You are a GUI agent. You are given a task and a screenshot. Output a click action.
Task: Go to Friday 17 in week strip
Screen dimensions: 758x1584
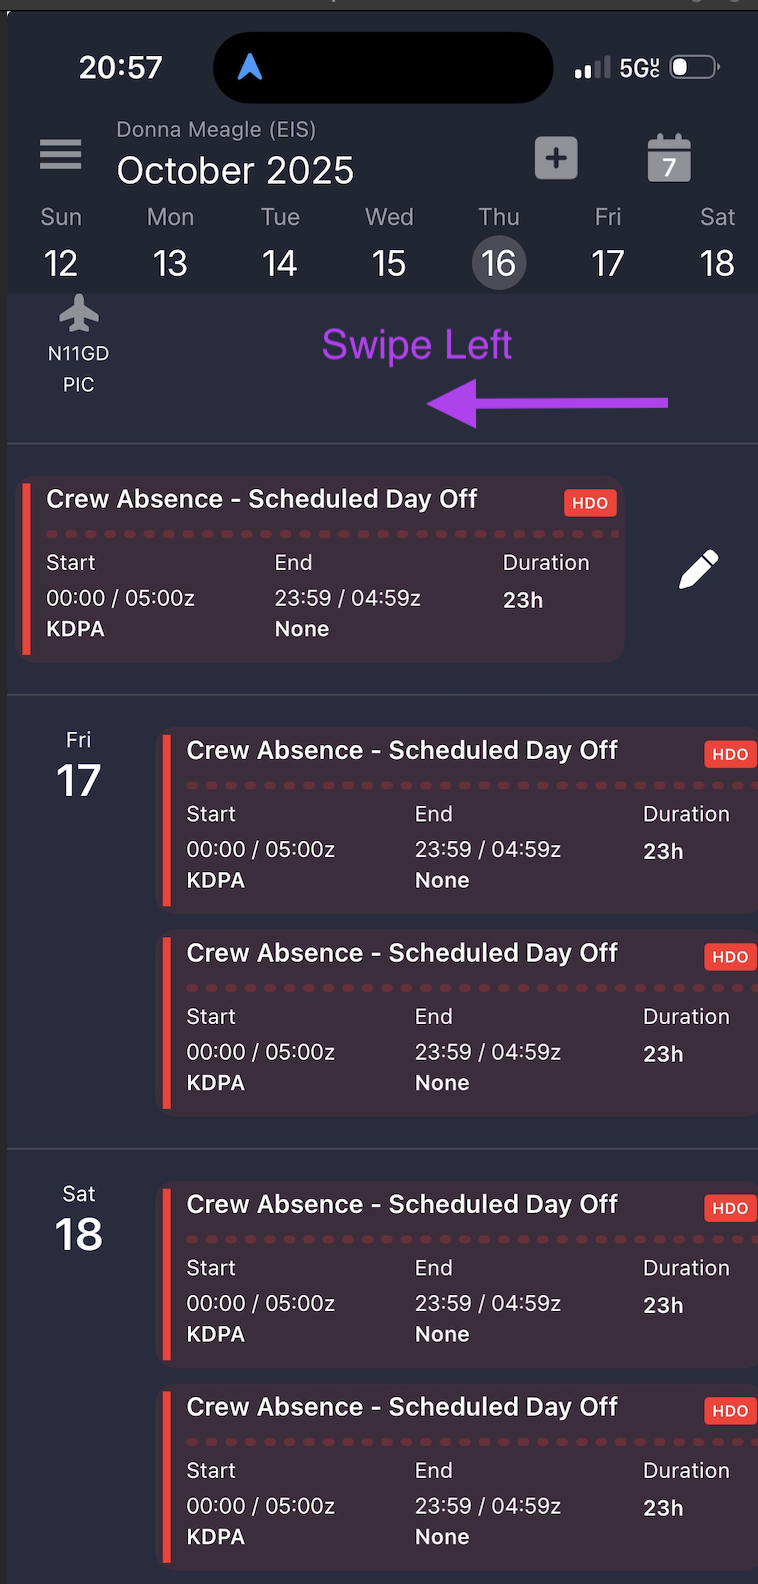tap(607, 262)
